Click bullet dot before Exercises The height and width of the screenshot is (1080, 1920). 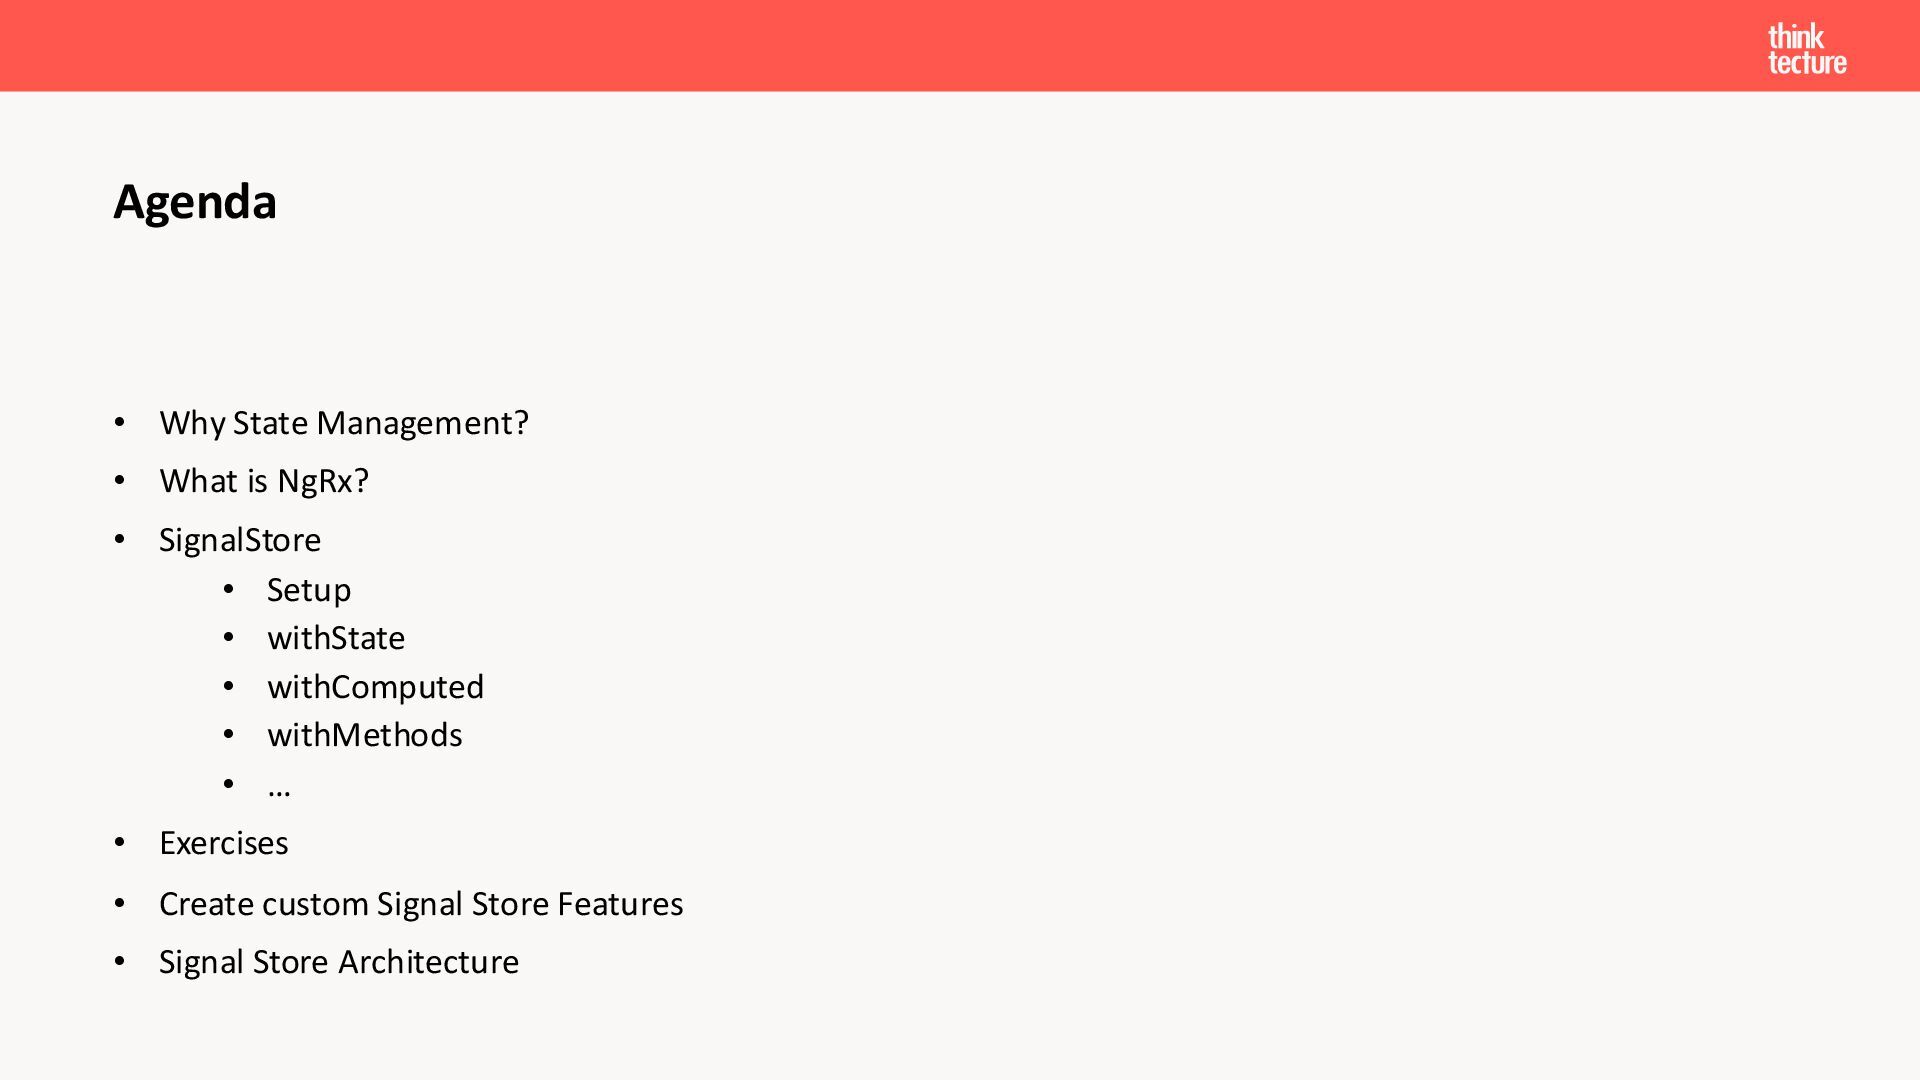[120, 843]
